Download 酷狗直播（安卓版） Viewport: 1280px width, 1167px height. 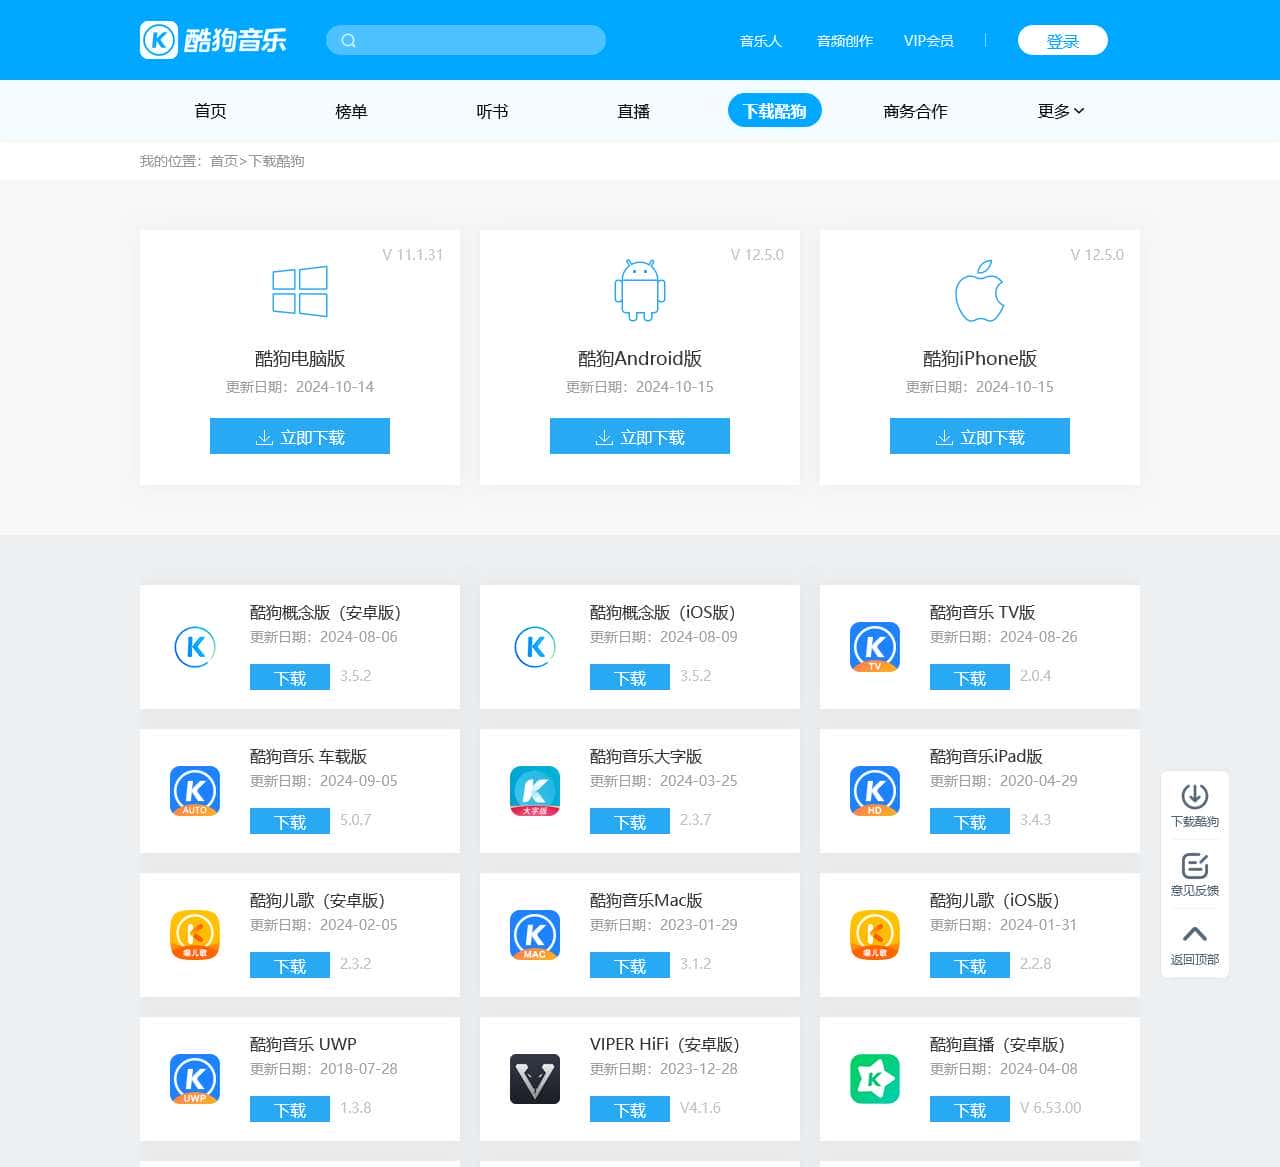[970, 1110]
